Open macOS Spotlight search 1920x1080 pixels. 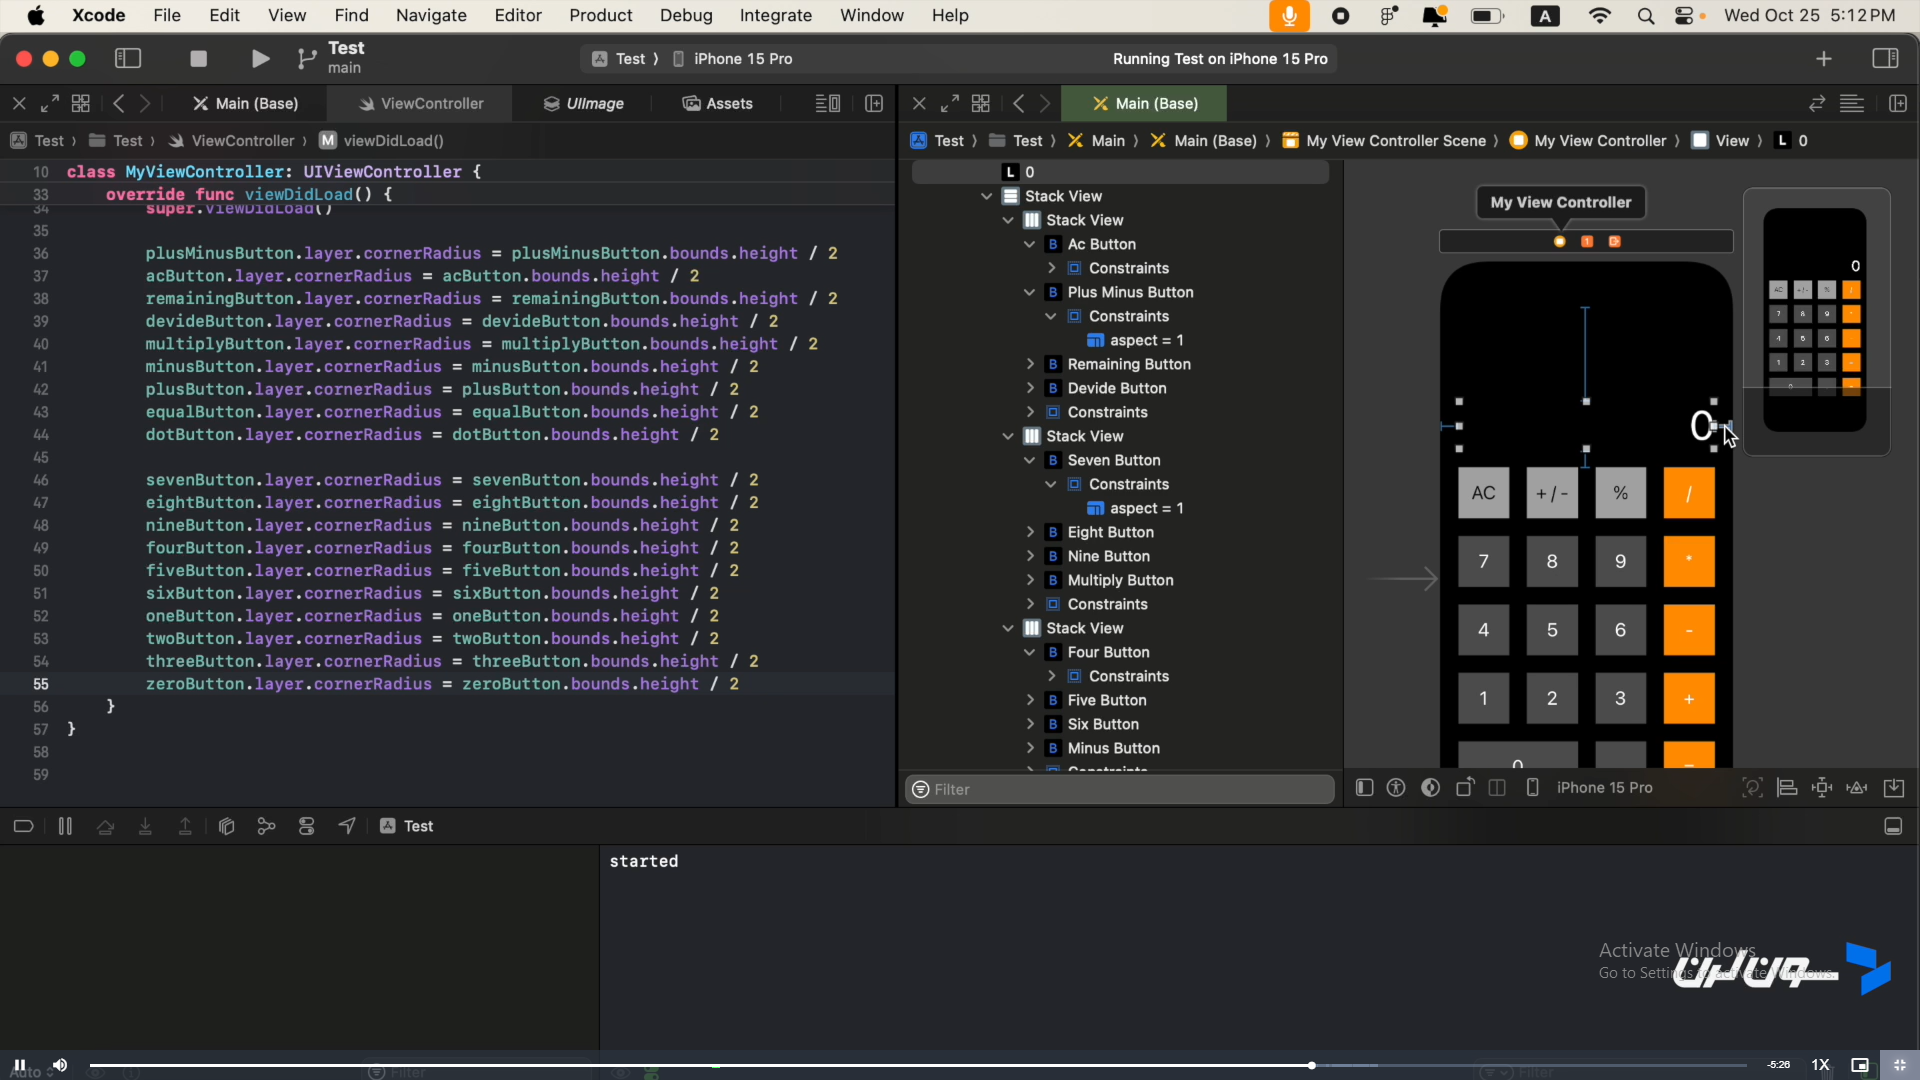[1646, 16]
